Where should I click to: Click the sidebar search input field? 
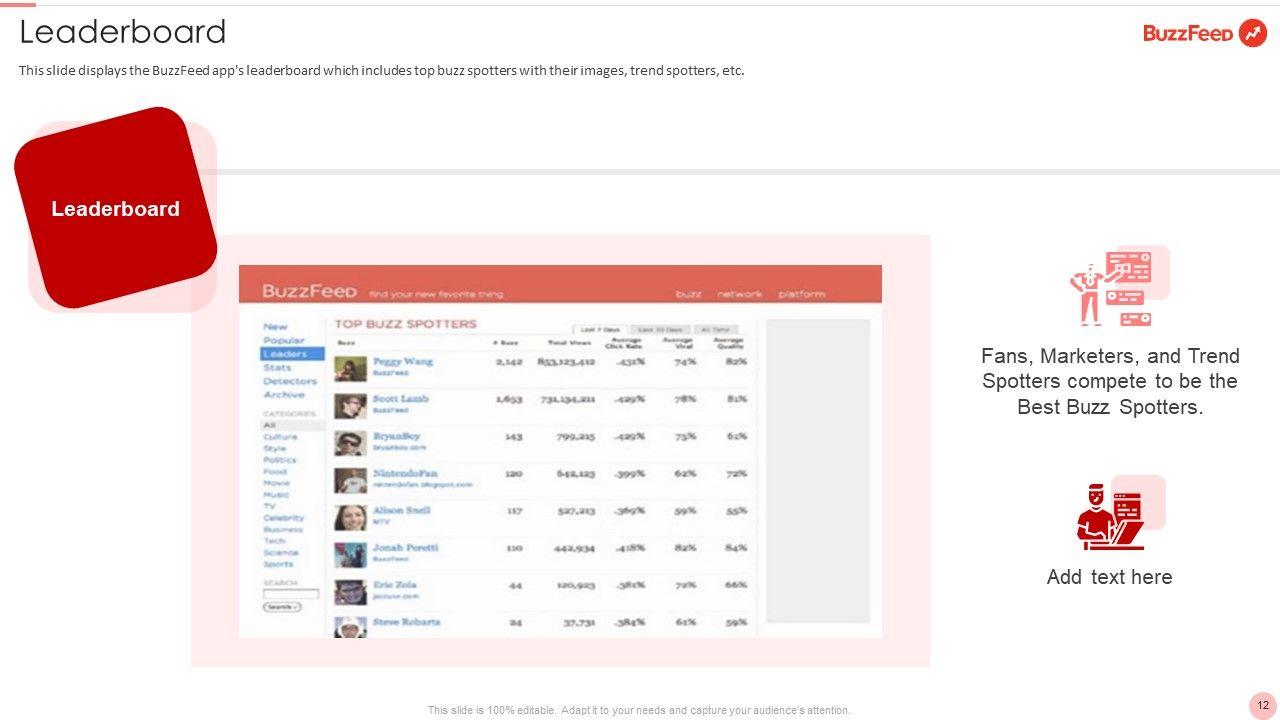click(x=291, y=594)
